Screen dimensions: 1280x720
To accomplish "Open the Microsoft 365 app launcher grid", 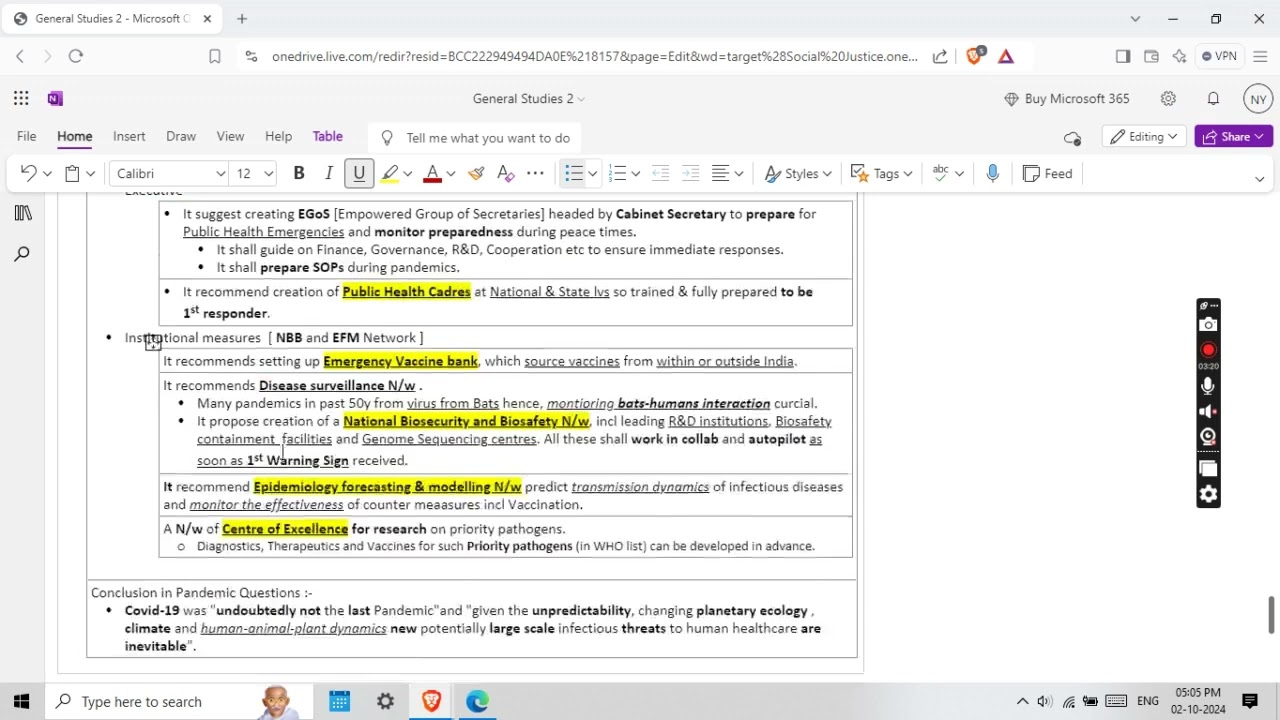I will pyautogui.click(x=21, y=98).
